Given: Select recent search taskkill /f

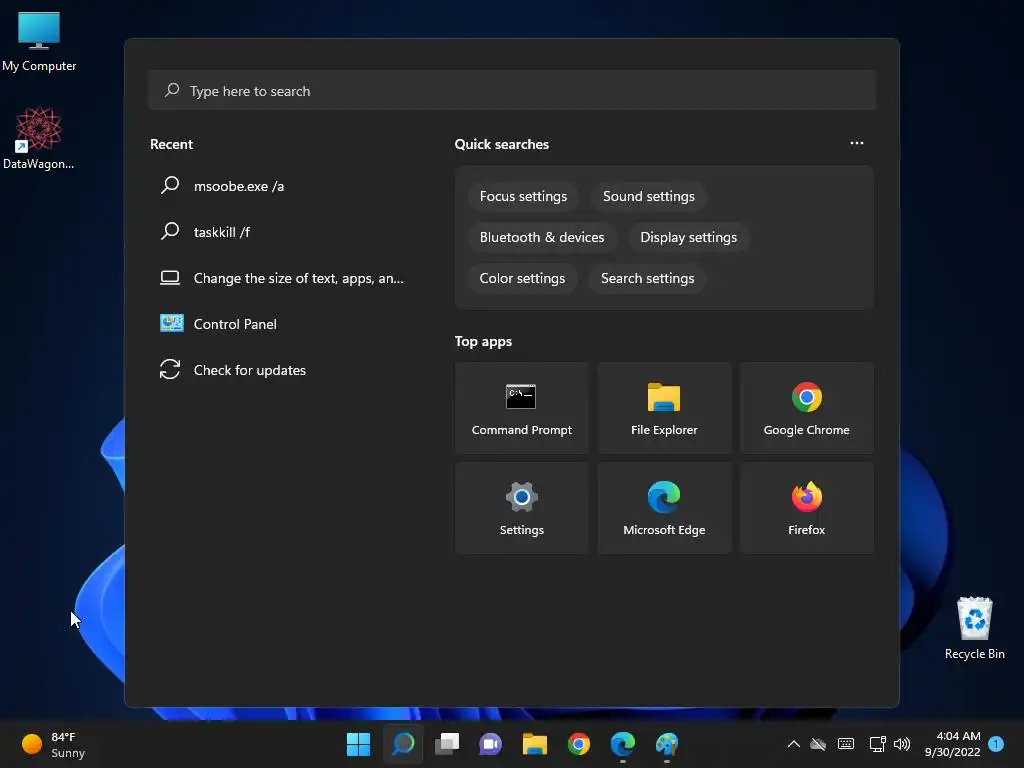Looking at the screenshot, I should point(285,232).
